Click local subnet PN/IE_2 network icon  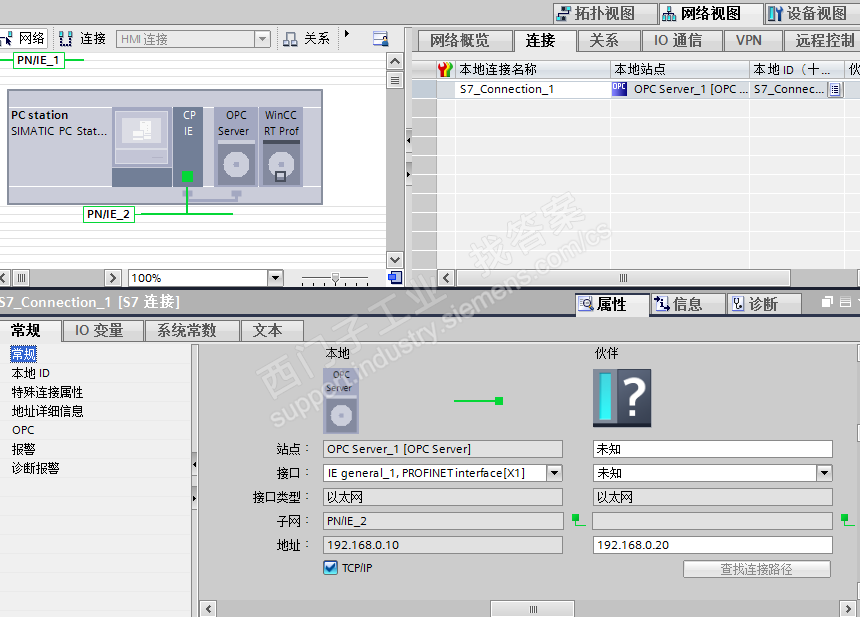tap(578, 520)
